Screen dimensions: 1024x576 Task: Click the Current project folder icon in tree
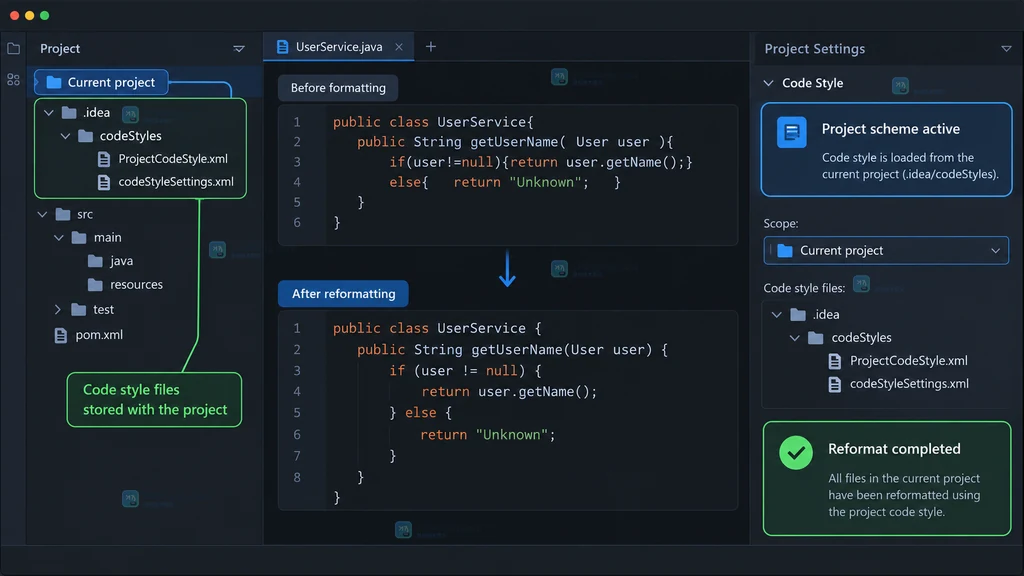pos(54,82)
